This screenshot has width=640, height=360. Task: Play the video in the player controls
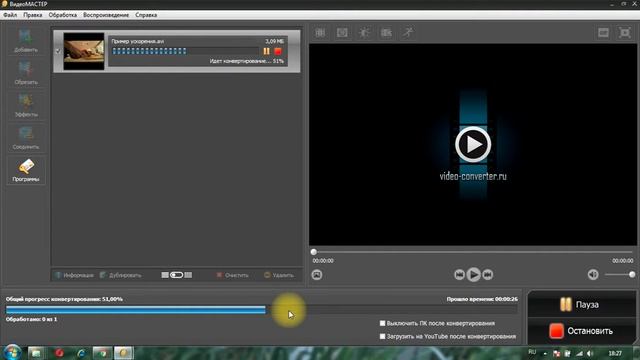(473, 275)
